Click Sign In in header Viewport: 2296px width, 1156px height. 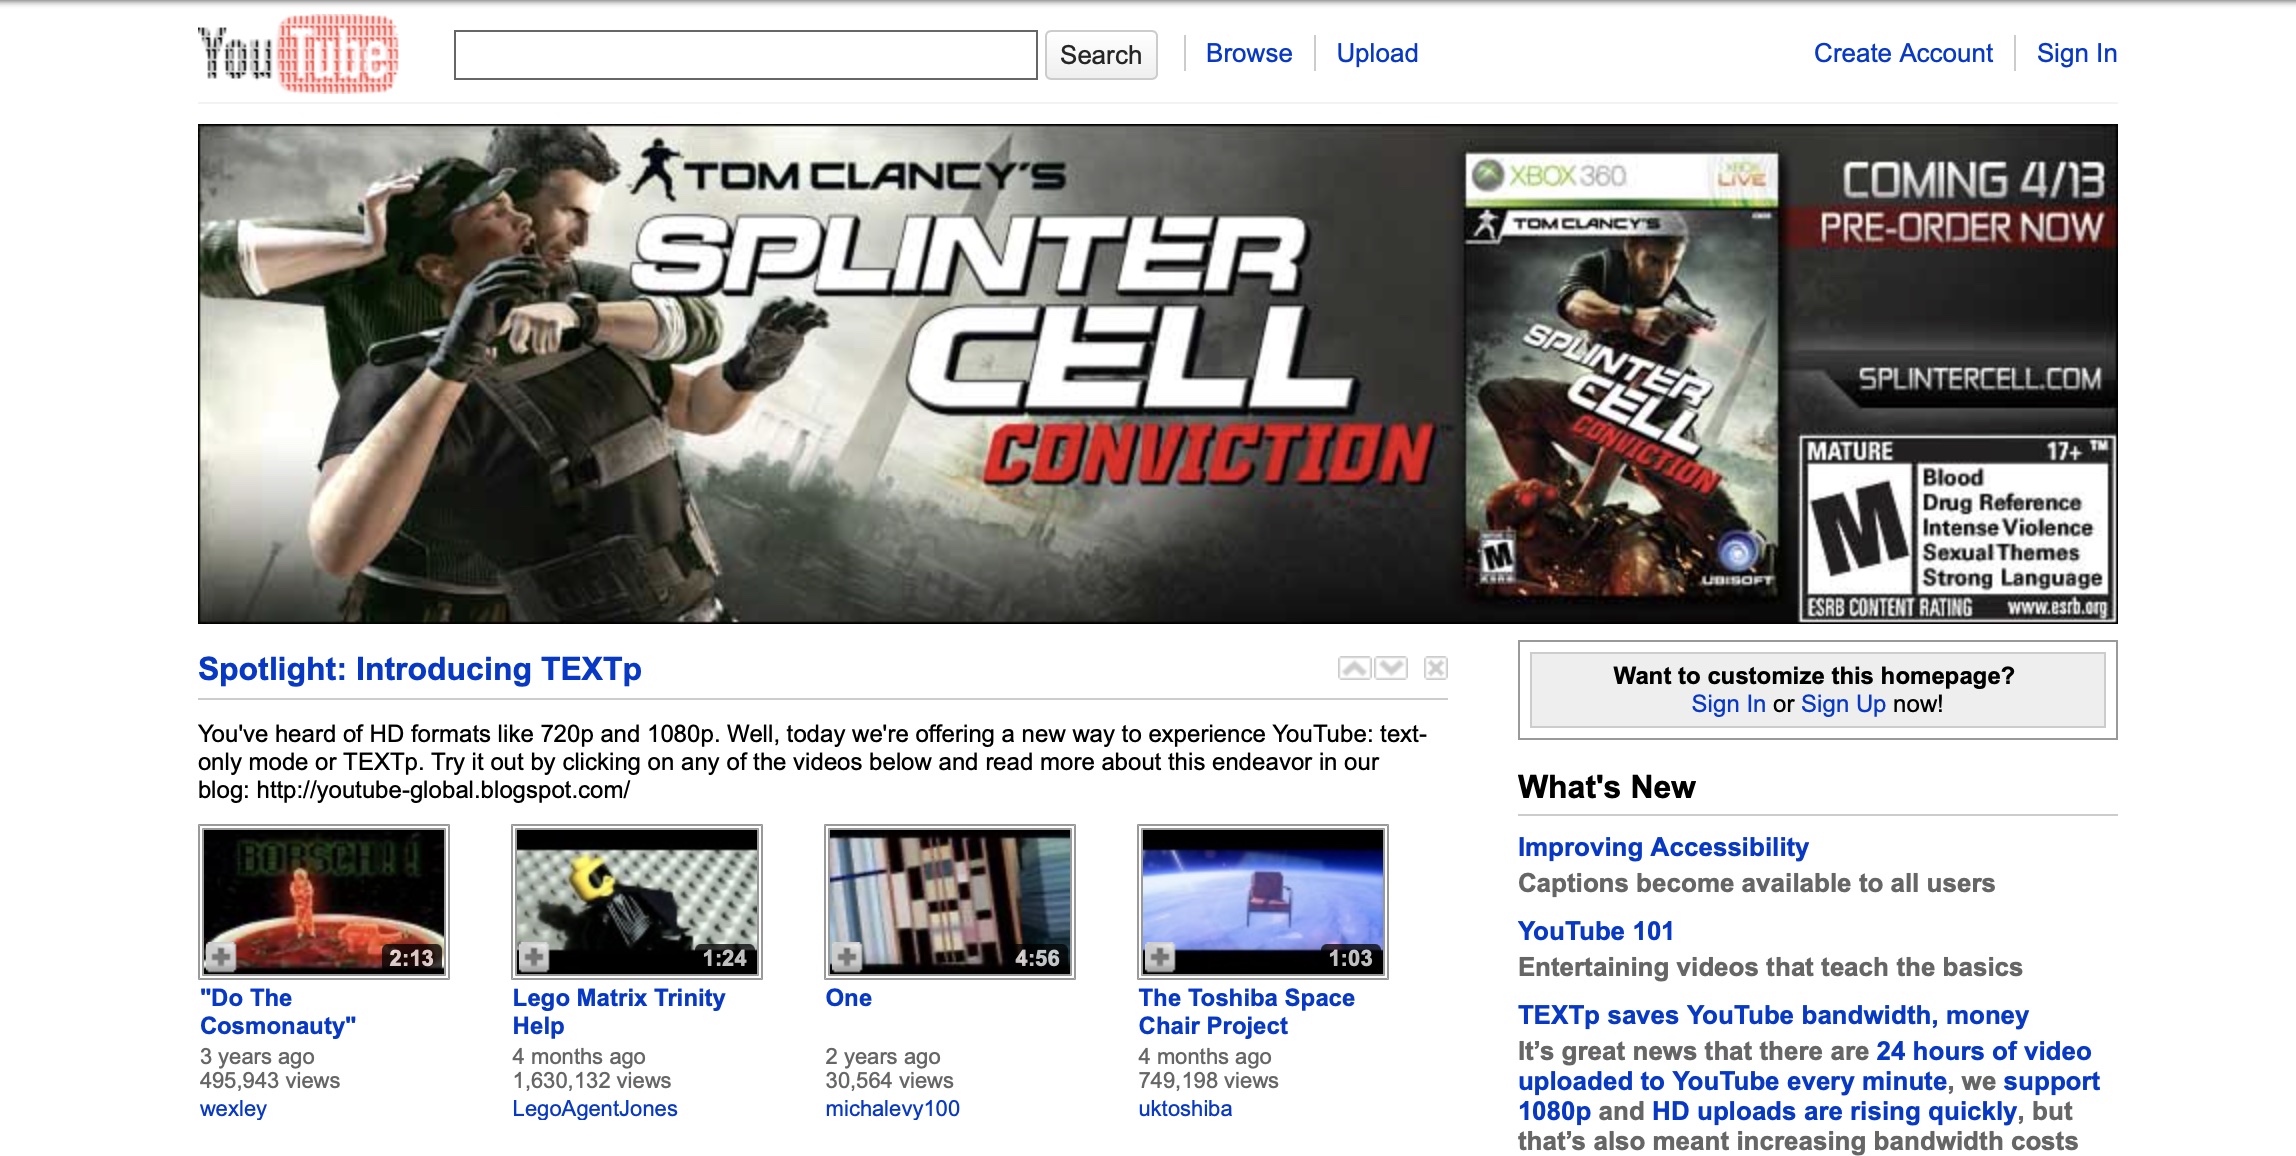[2077, 53]
